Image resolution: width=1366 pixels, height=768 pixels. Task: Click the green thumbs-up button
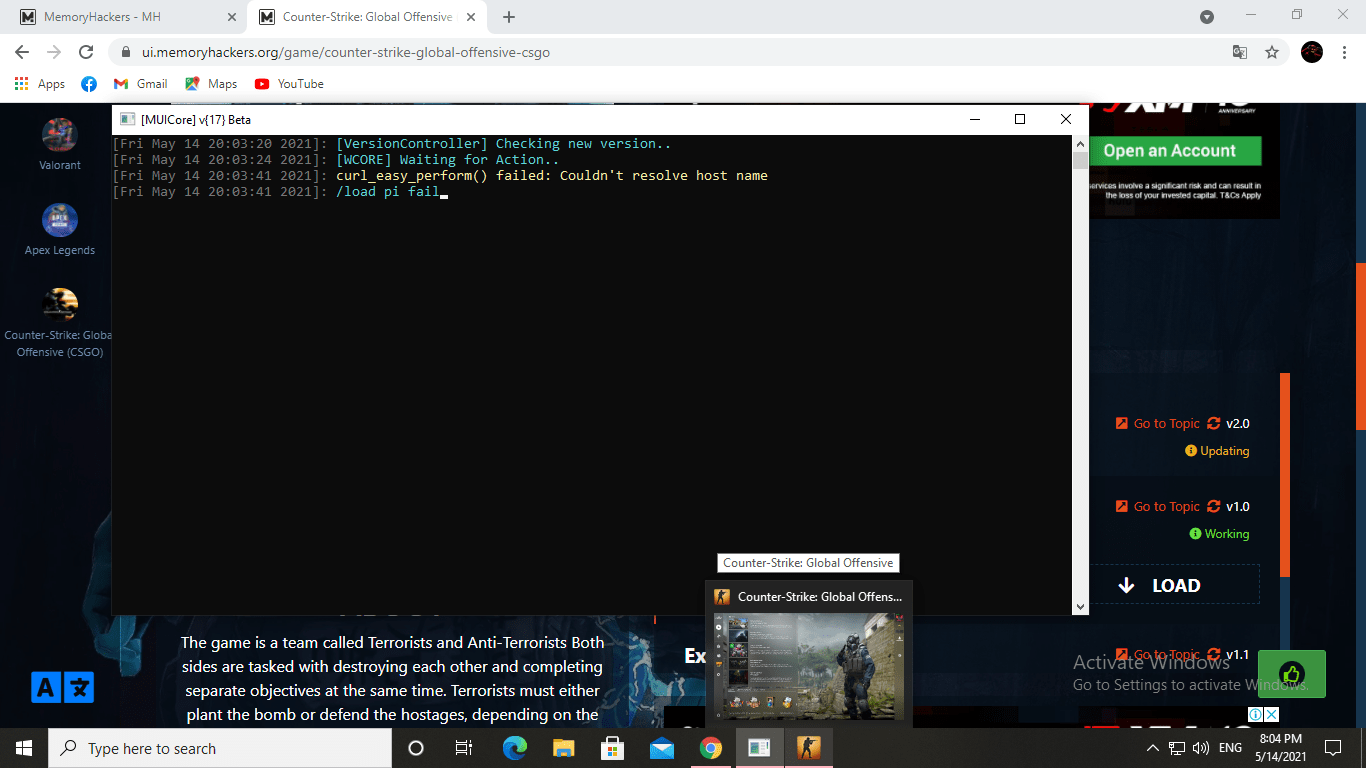click(1292, 674)
